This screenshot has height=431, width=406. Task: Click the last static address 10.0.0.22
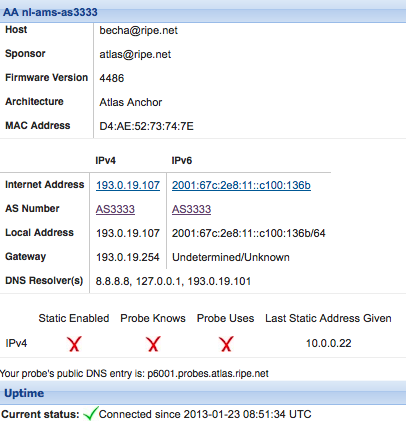click(x=329, y=343)
